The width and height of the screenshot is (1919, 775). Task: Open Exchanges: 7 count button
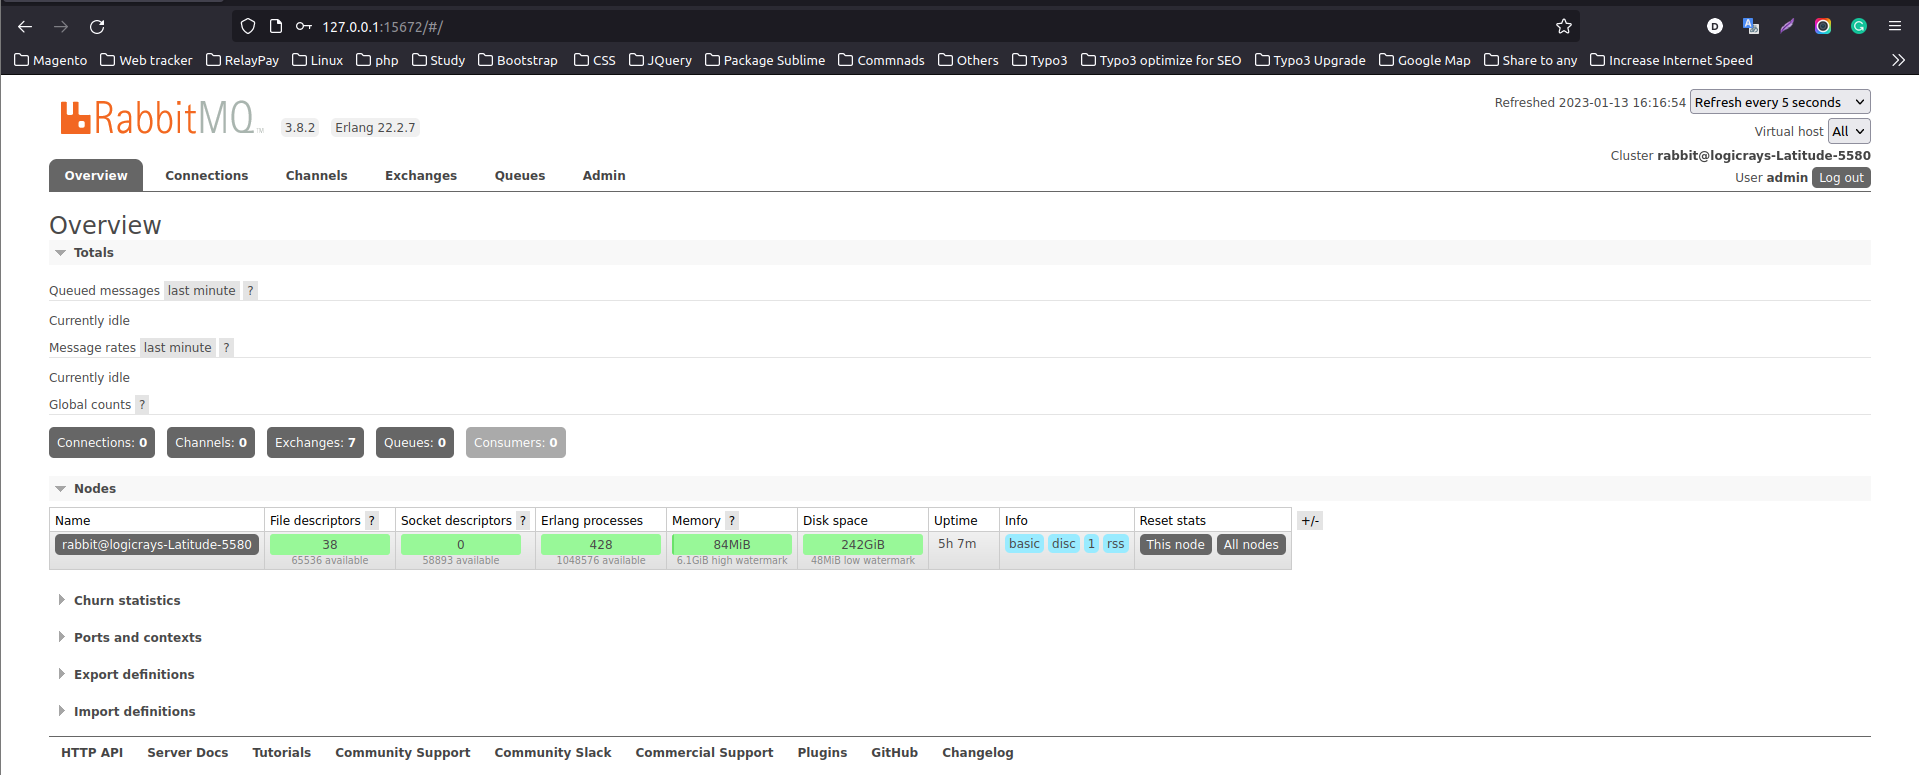pos(315,443)
